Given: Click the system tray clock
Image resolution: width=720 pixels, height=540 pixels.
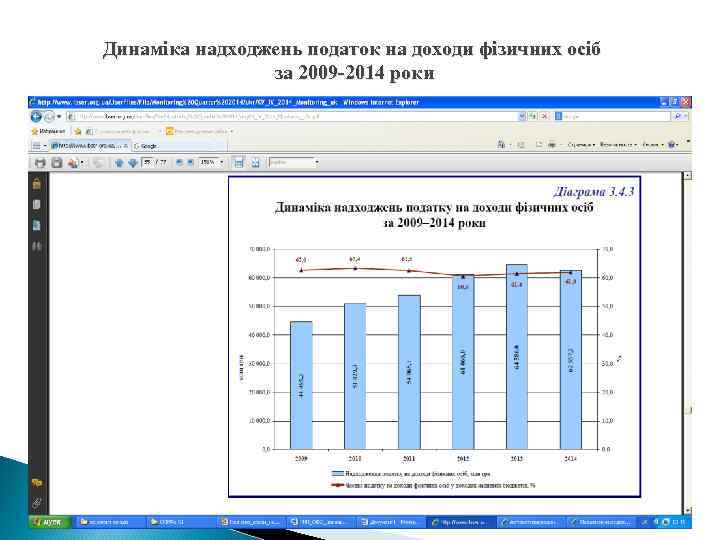Looking at the screenshot, I should pyautogui.click(x=679, y=522).
